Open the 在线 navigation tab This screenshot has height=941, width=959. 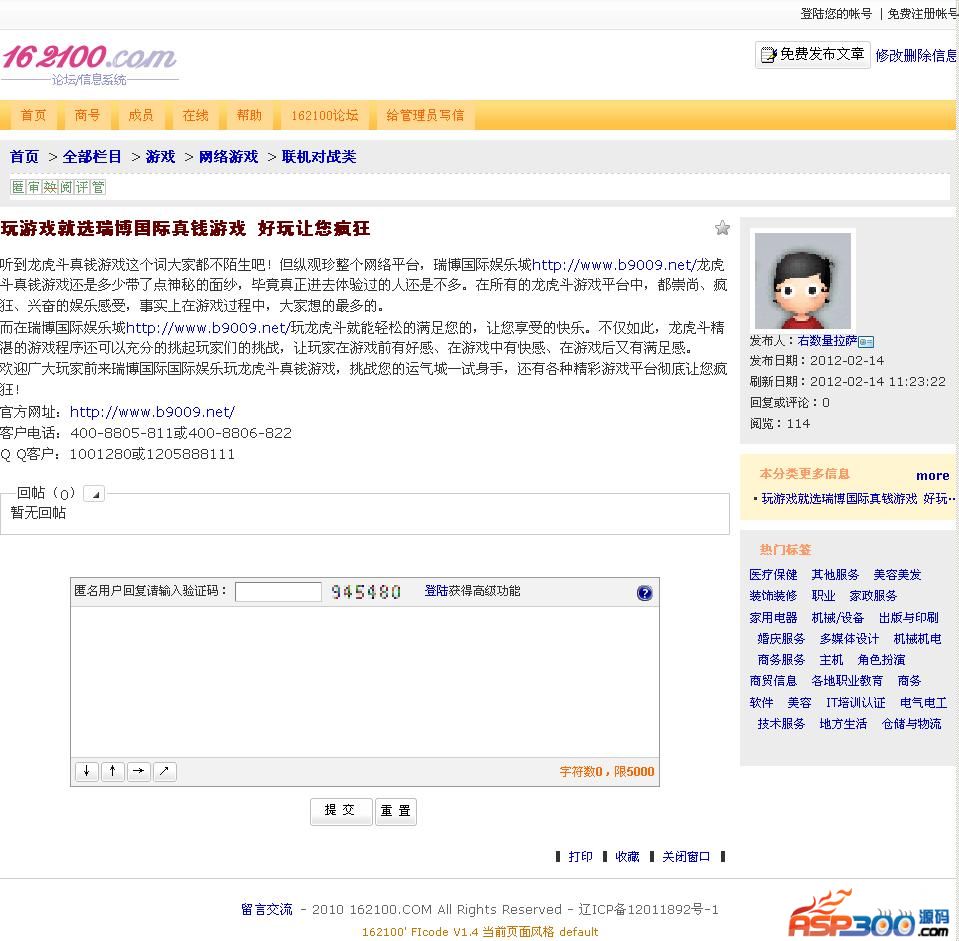[x=195, y=116]
